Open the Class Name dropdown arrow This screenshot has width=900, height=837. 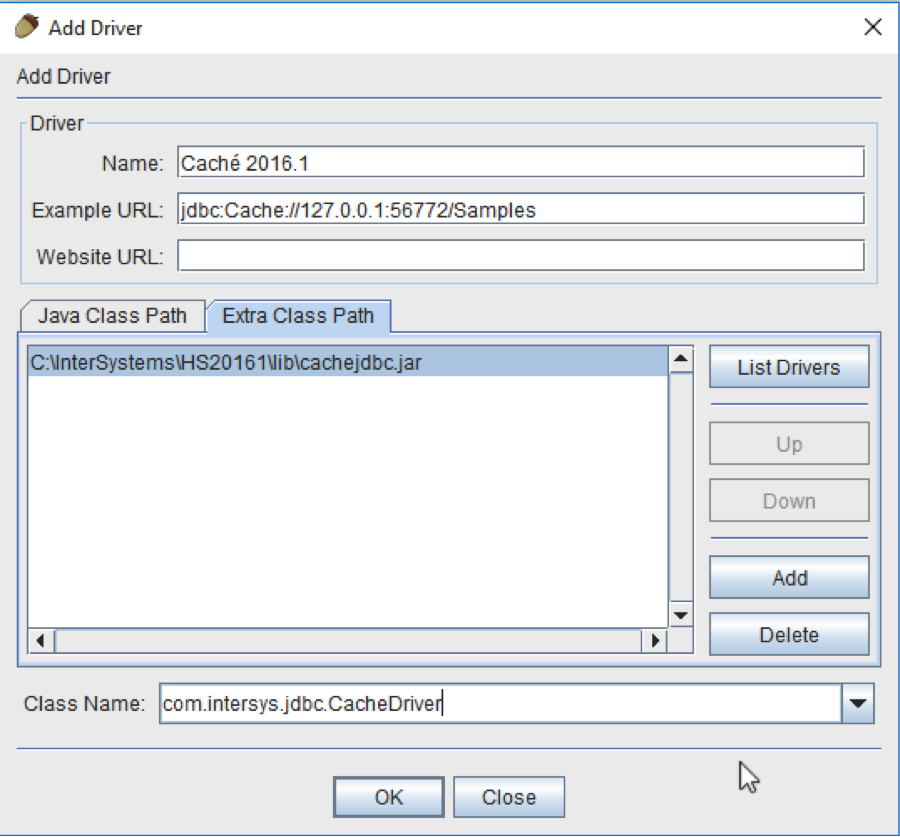pos(857,704)
